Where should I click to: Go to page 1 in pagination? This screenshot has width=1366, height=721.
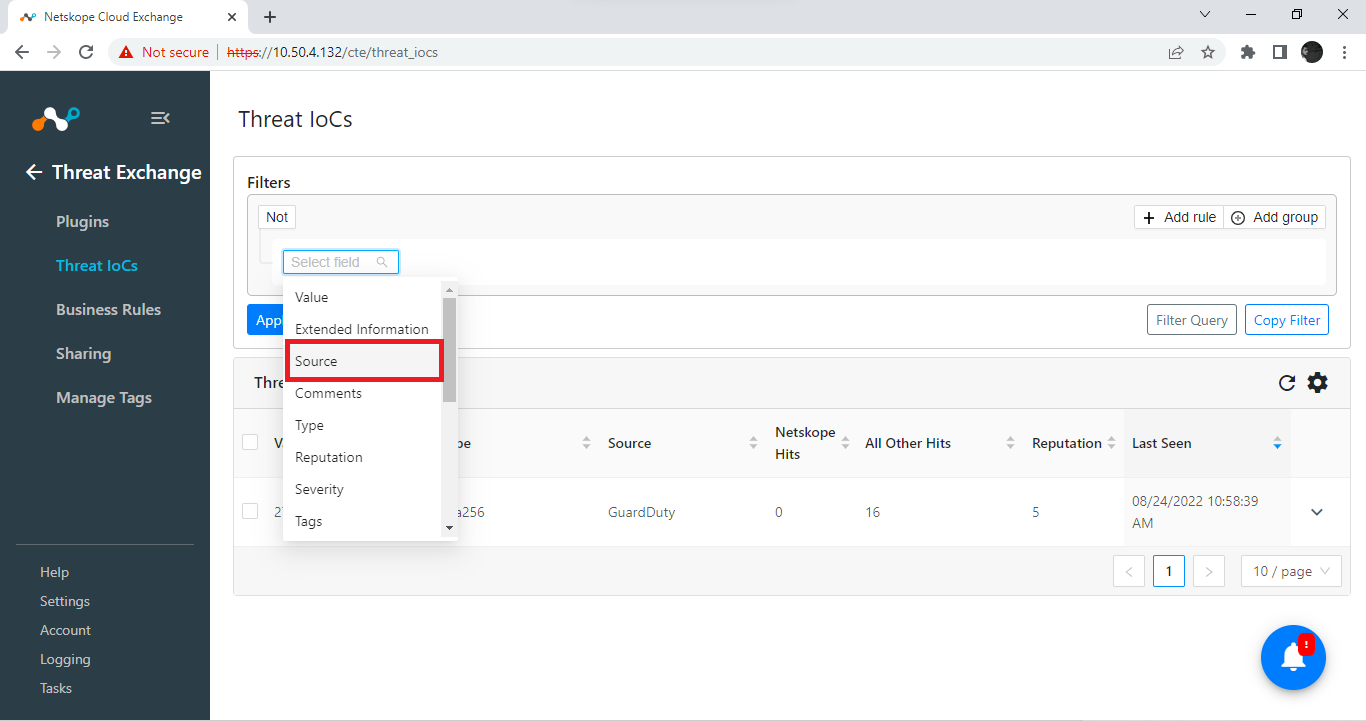click(1168, 571)
